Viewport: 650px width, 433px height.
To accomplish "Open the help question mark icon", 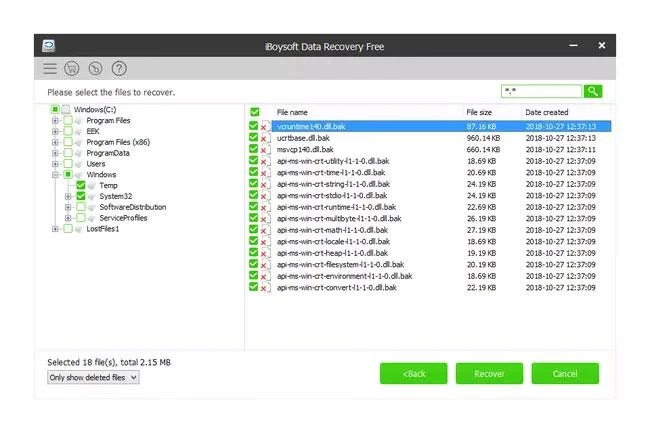I will (119, 68).
